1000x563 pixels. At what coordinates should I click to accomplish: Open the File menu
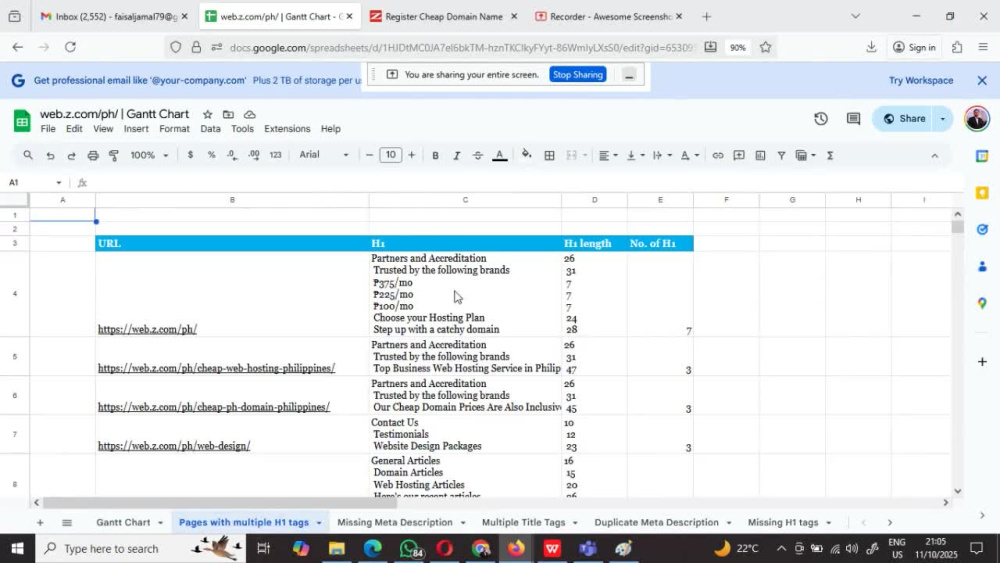[x=48, y=129]
